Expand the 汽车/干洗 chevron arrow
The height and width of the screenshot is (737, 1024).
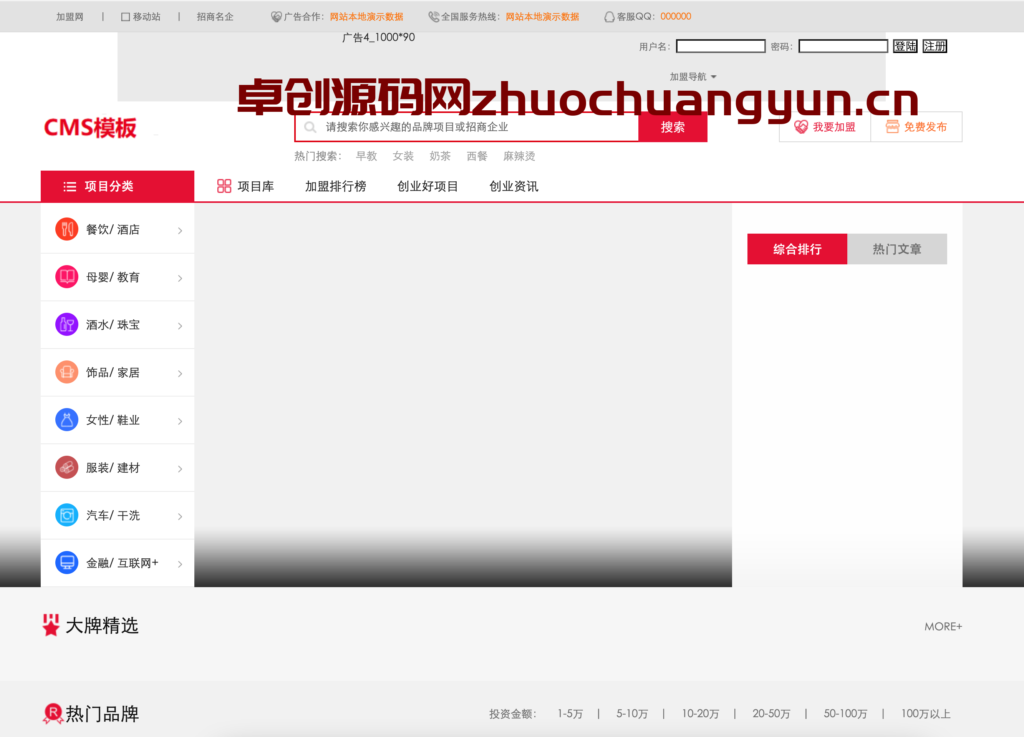click(180, 516)
